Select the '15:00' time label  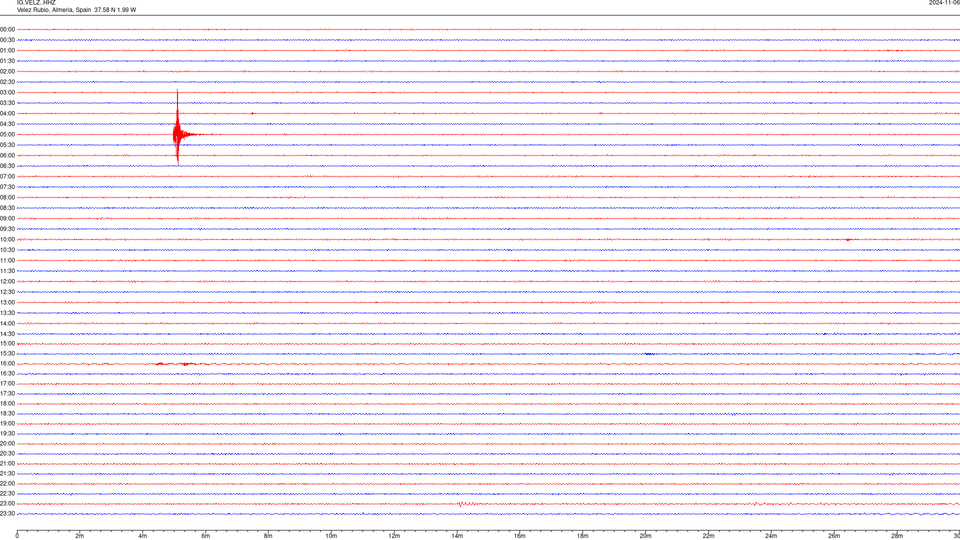click(x=7, y=343)
